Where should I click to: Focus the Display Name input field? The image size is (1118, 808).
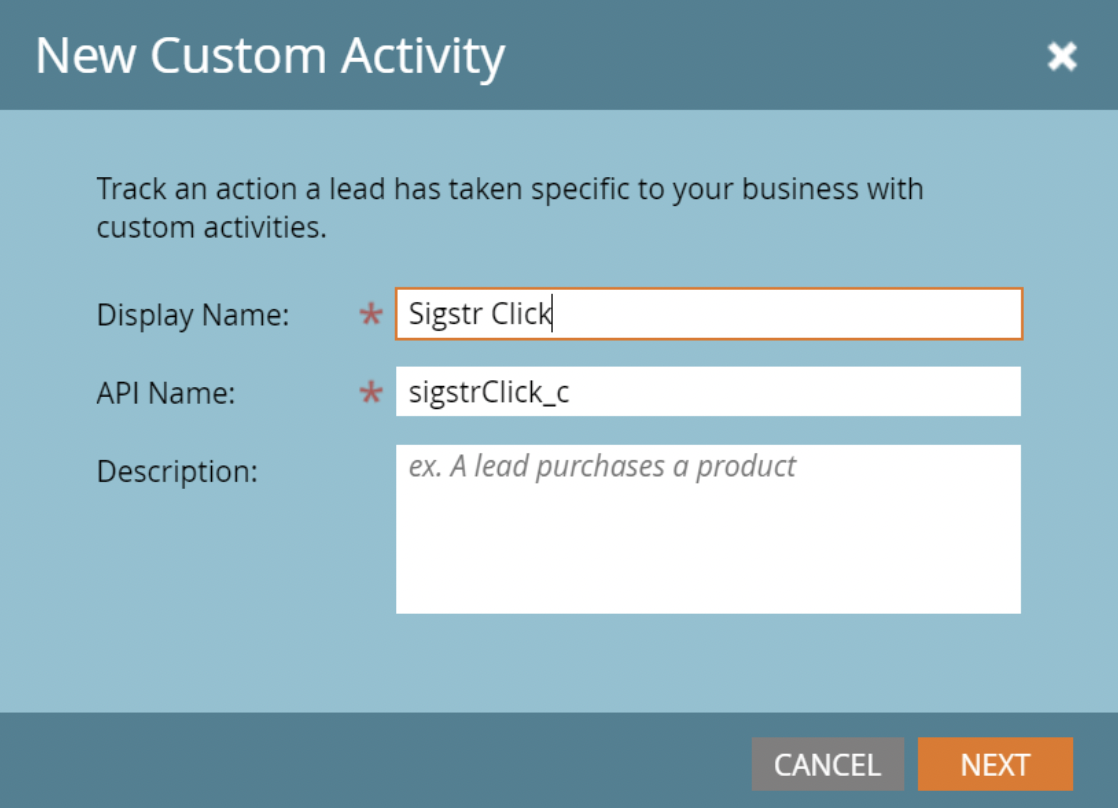click(709, 314)
